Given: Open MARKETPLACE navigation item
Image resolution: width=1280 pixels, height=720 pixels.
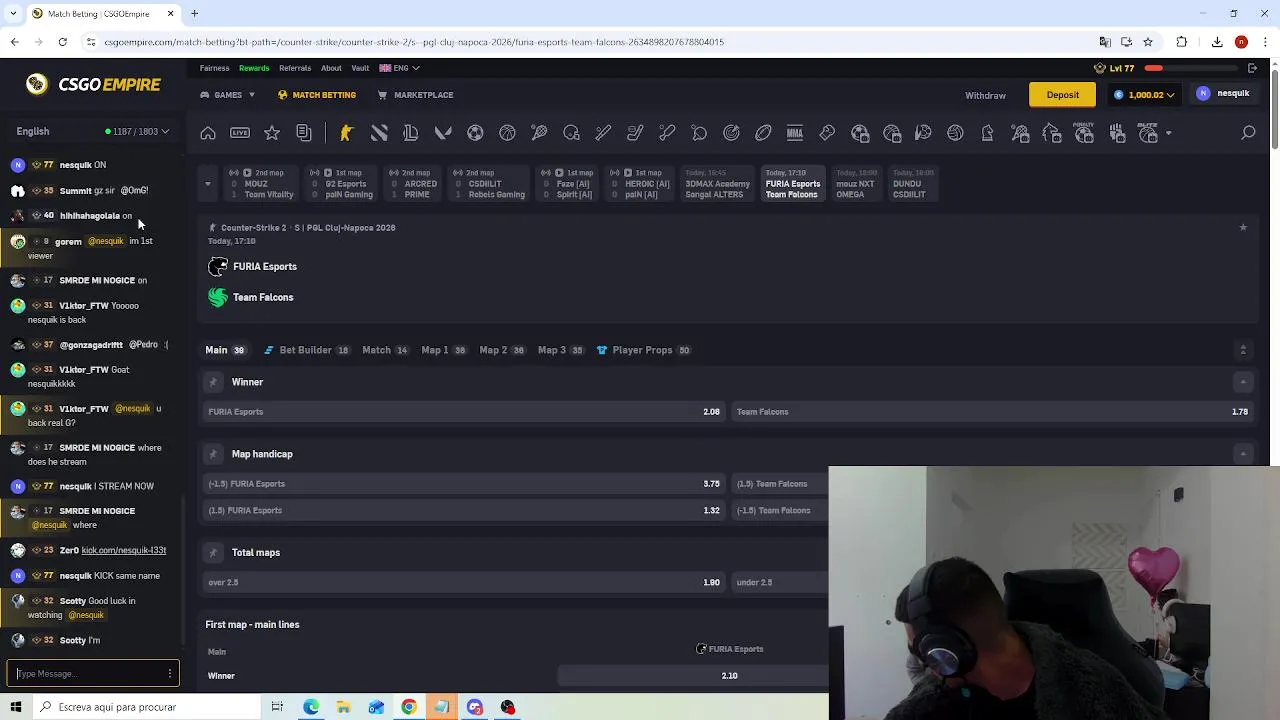Looking at the screenshot, I should point(415,95).
